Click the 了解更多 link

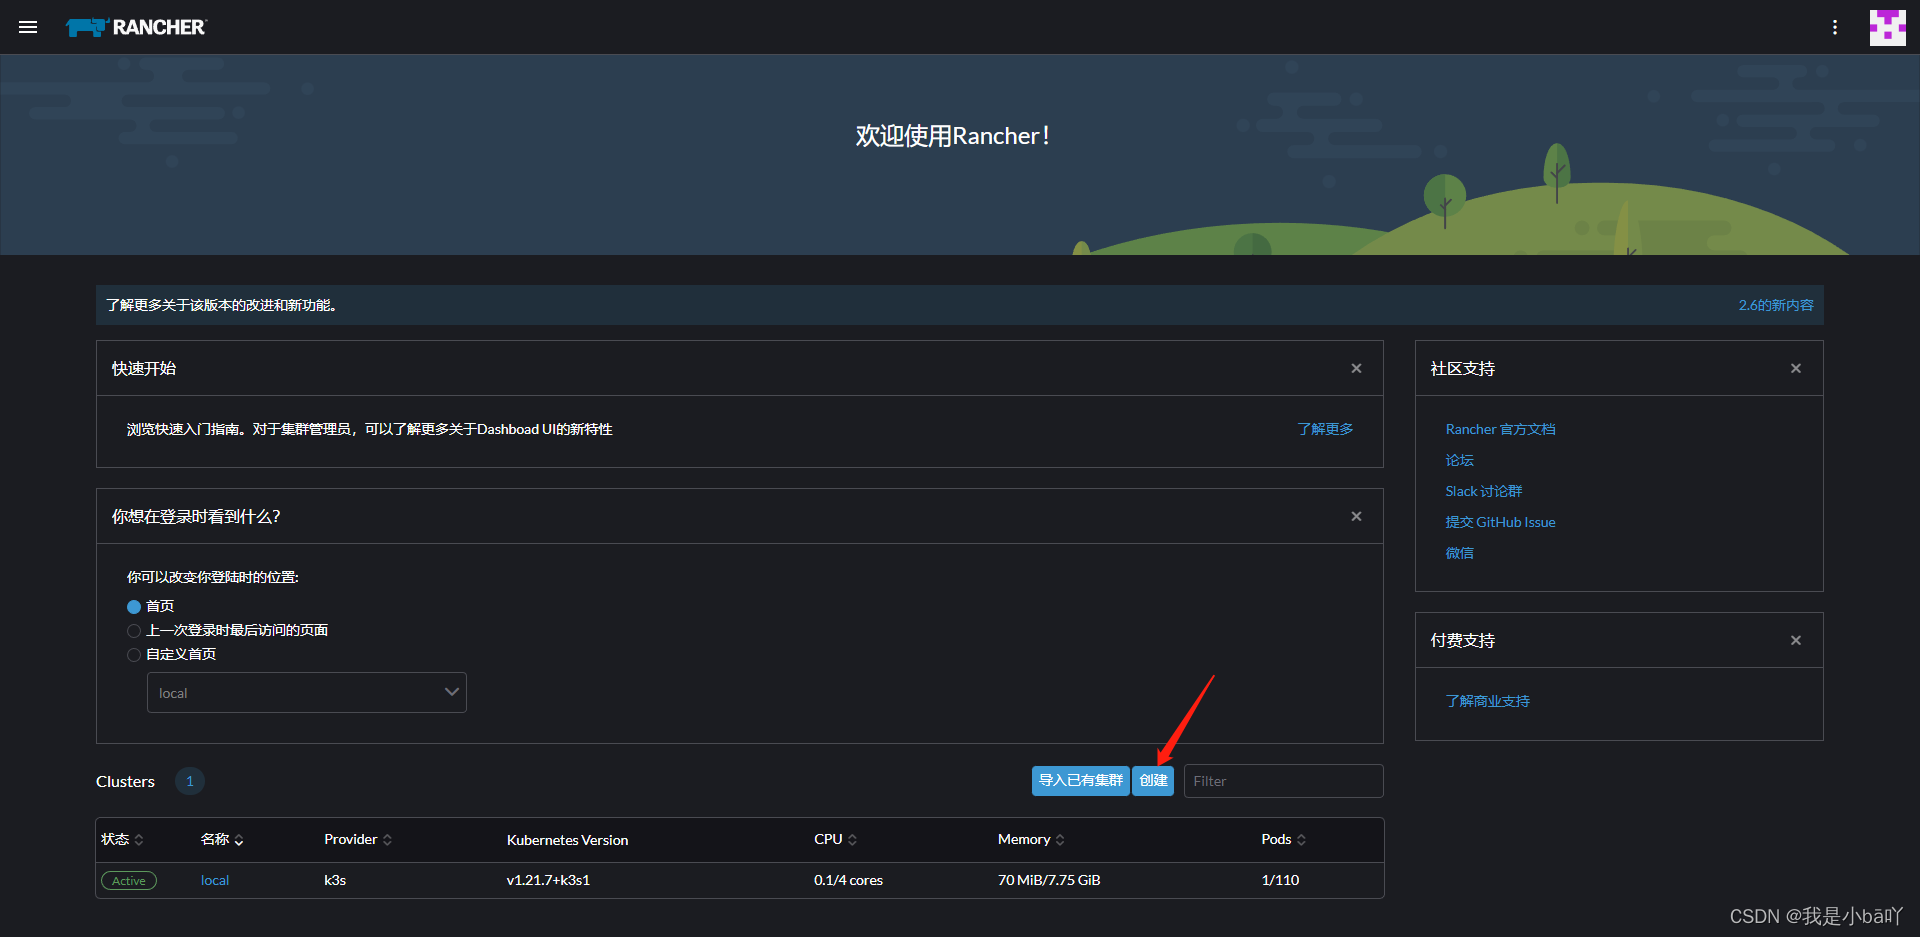[x=1325, y=429]
